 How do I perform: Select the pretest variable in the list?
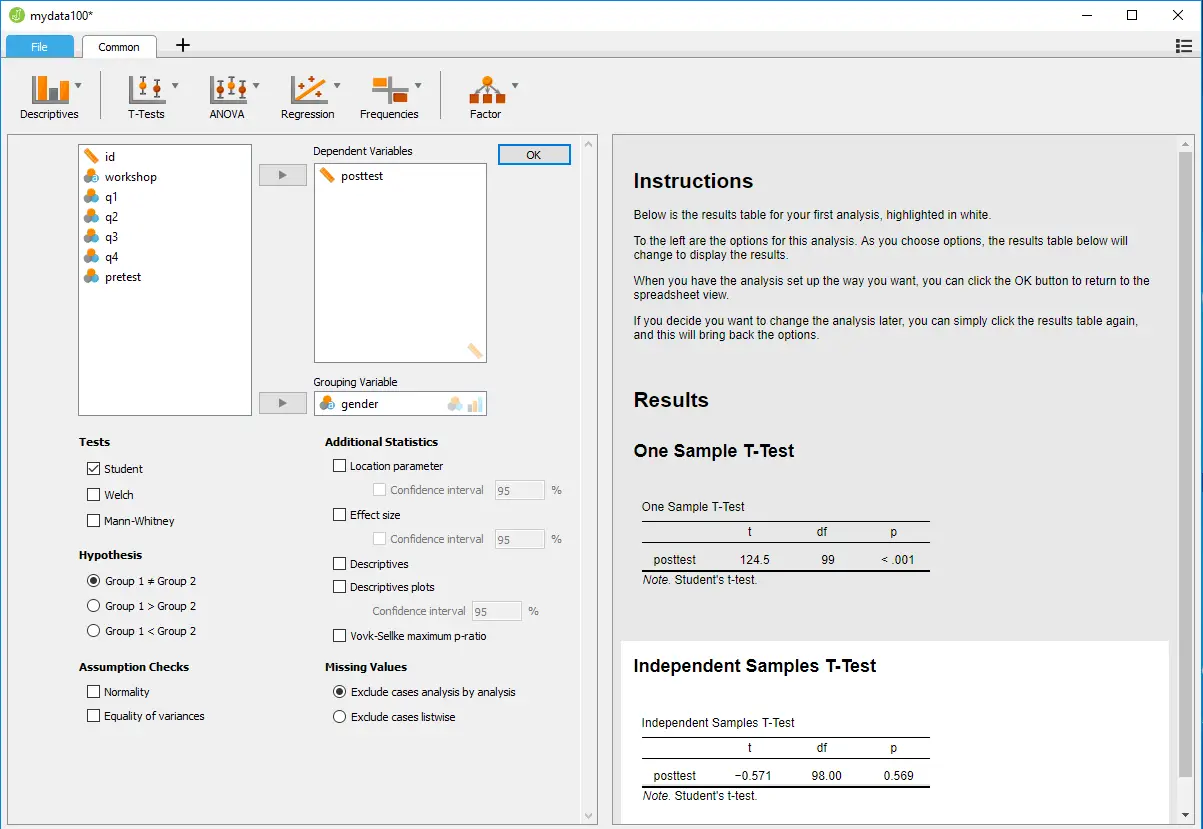[x=120, y=276]
